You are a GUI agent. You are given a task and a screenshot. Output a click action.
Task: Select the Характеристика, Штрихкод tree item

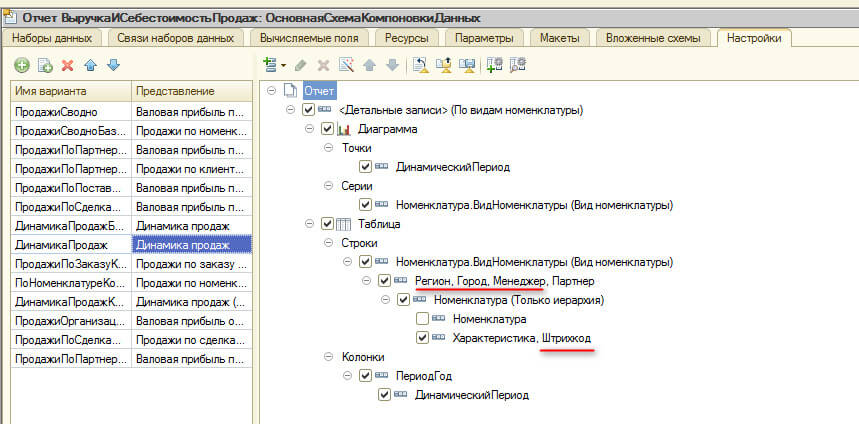point(521,338)
